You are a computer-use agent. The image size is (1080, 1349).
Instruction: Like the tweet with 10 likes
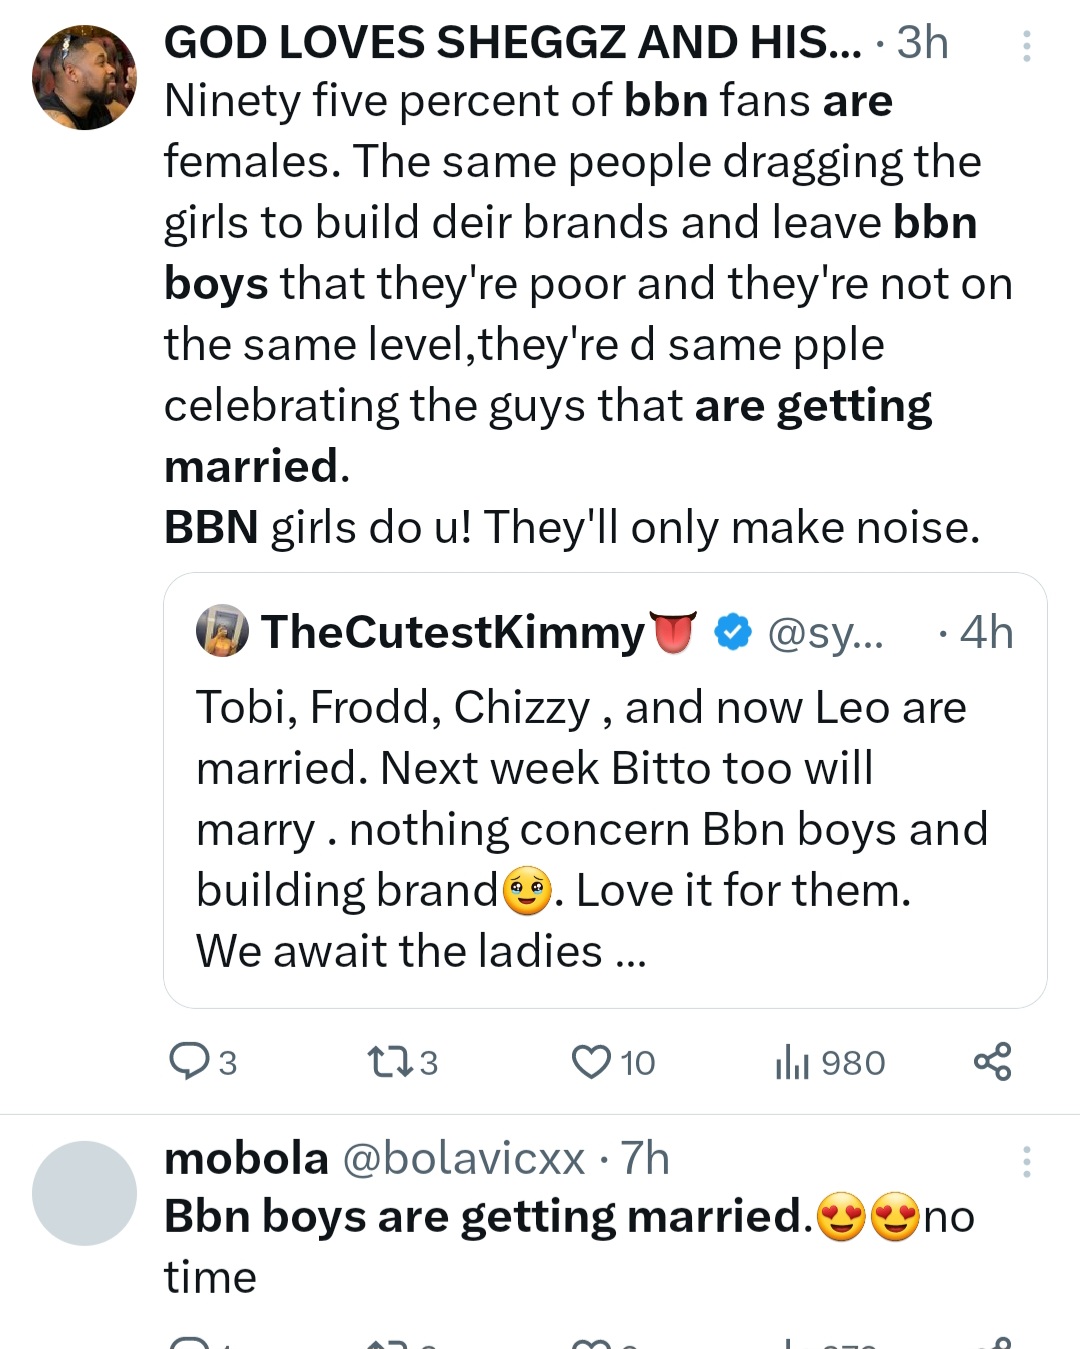[591, 1061]
